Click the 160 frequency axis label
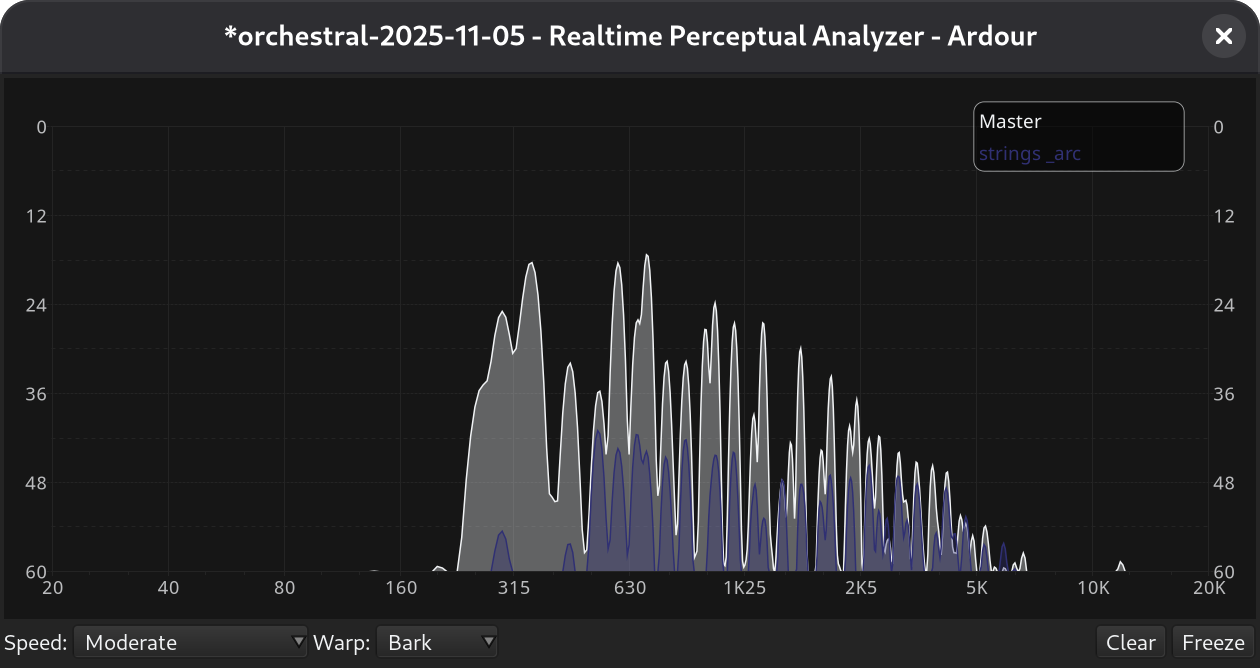Screen dimensions: 1260x668 [399, 588]
